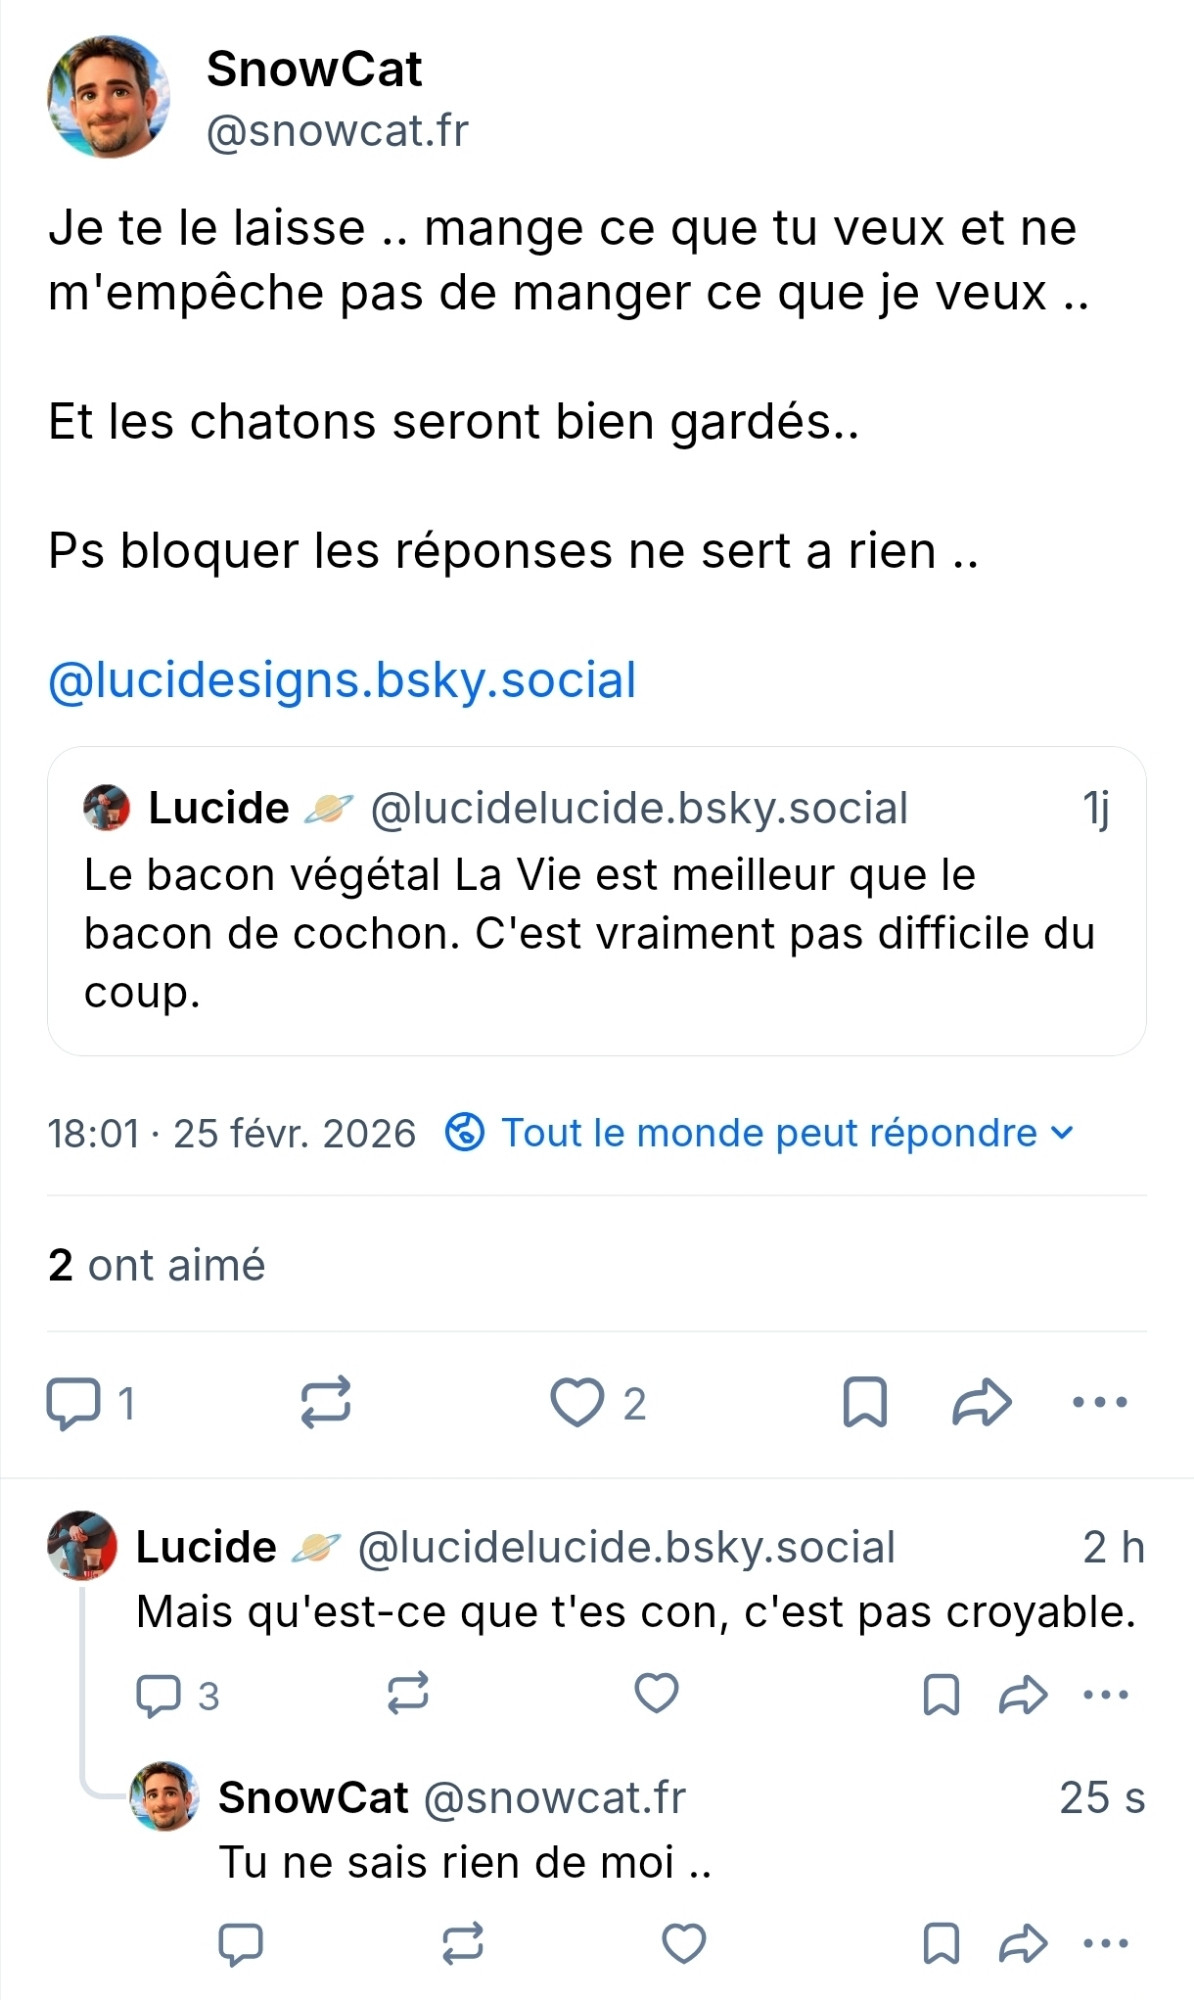This screenshot has width=1194, height=2000.
Task: Open more options for main post
Action: click(x=1099, y=1402)
